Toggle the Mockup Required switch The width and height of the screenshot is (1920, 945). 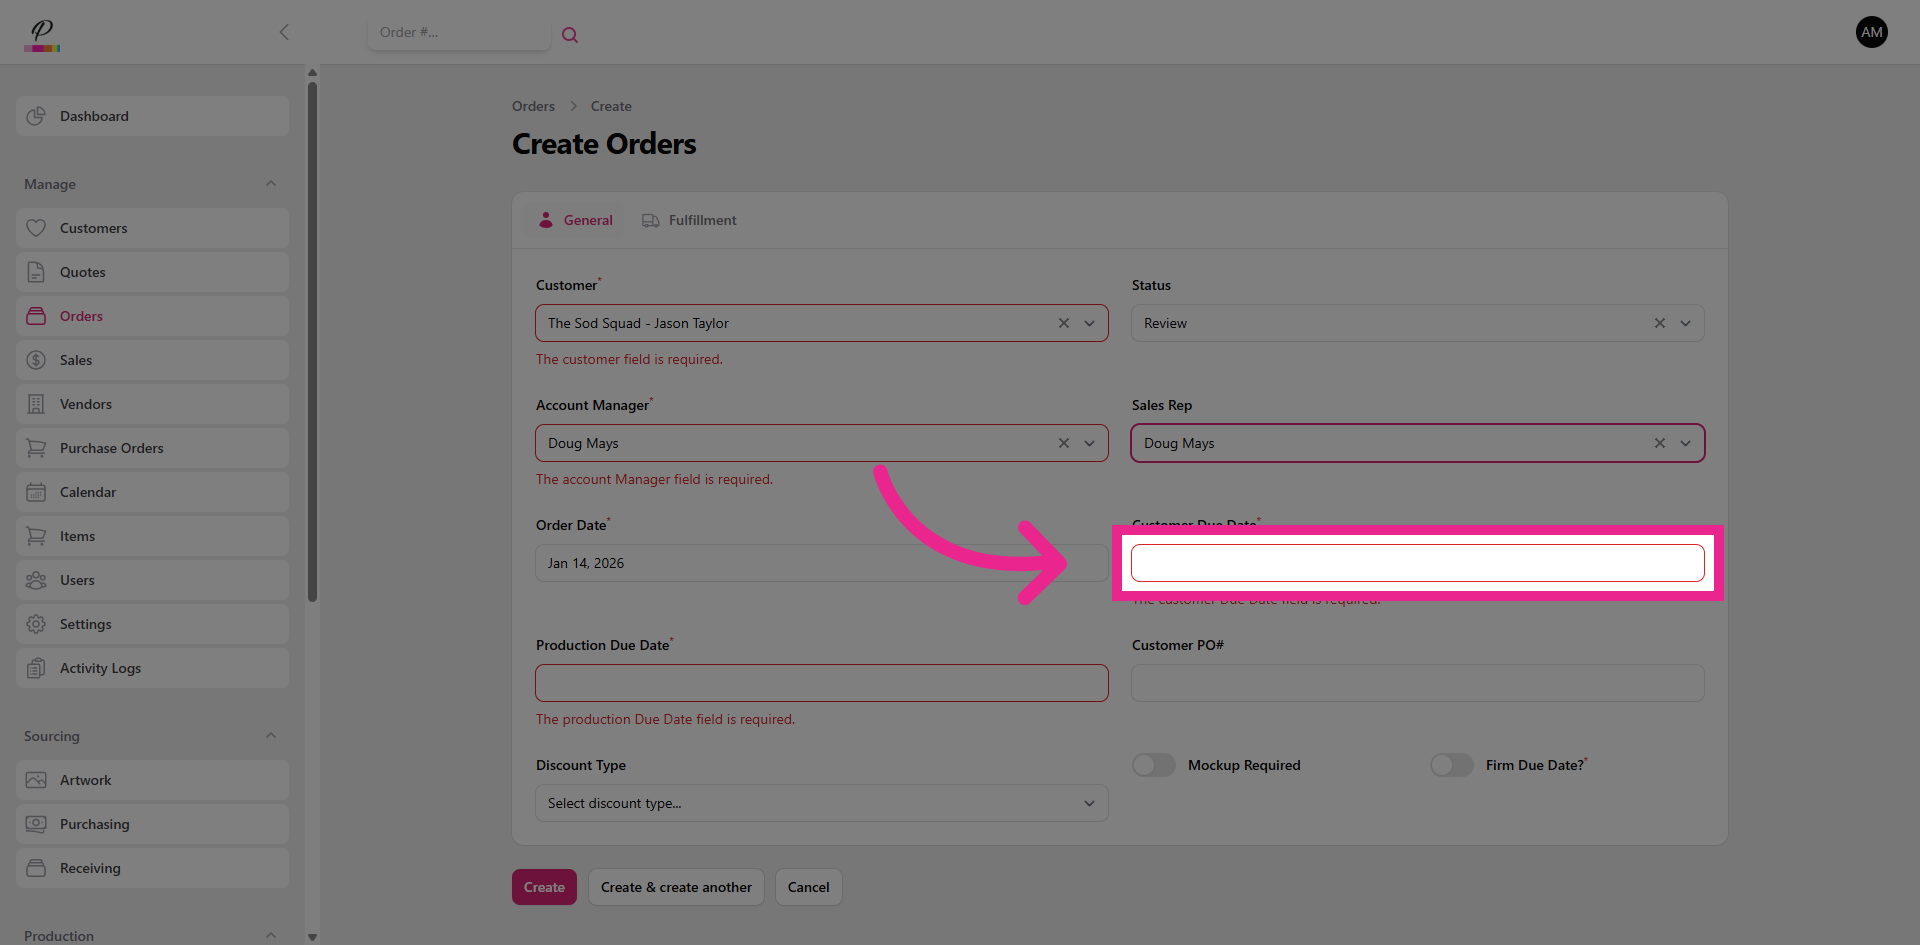point(1154,765)
